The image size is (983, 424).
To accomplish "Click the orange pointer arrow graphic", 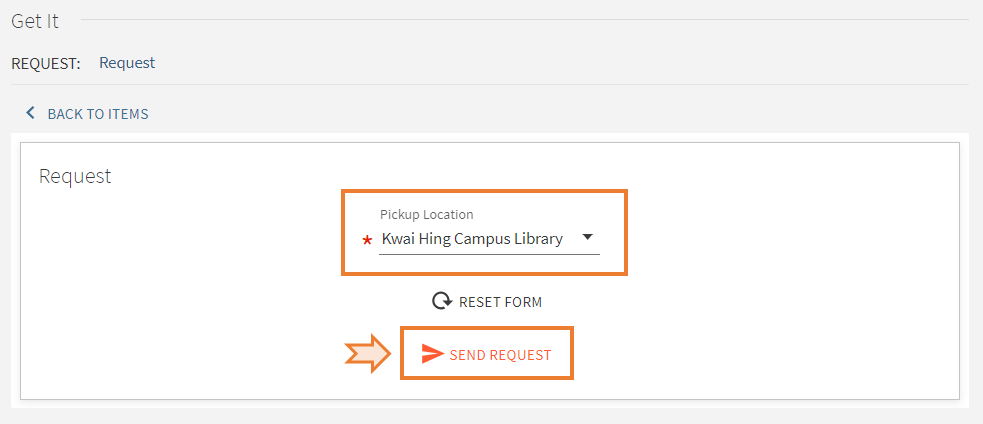I will 367,353.
